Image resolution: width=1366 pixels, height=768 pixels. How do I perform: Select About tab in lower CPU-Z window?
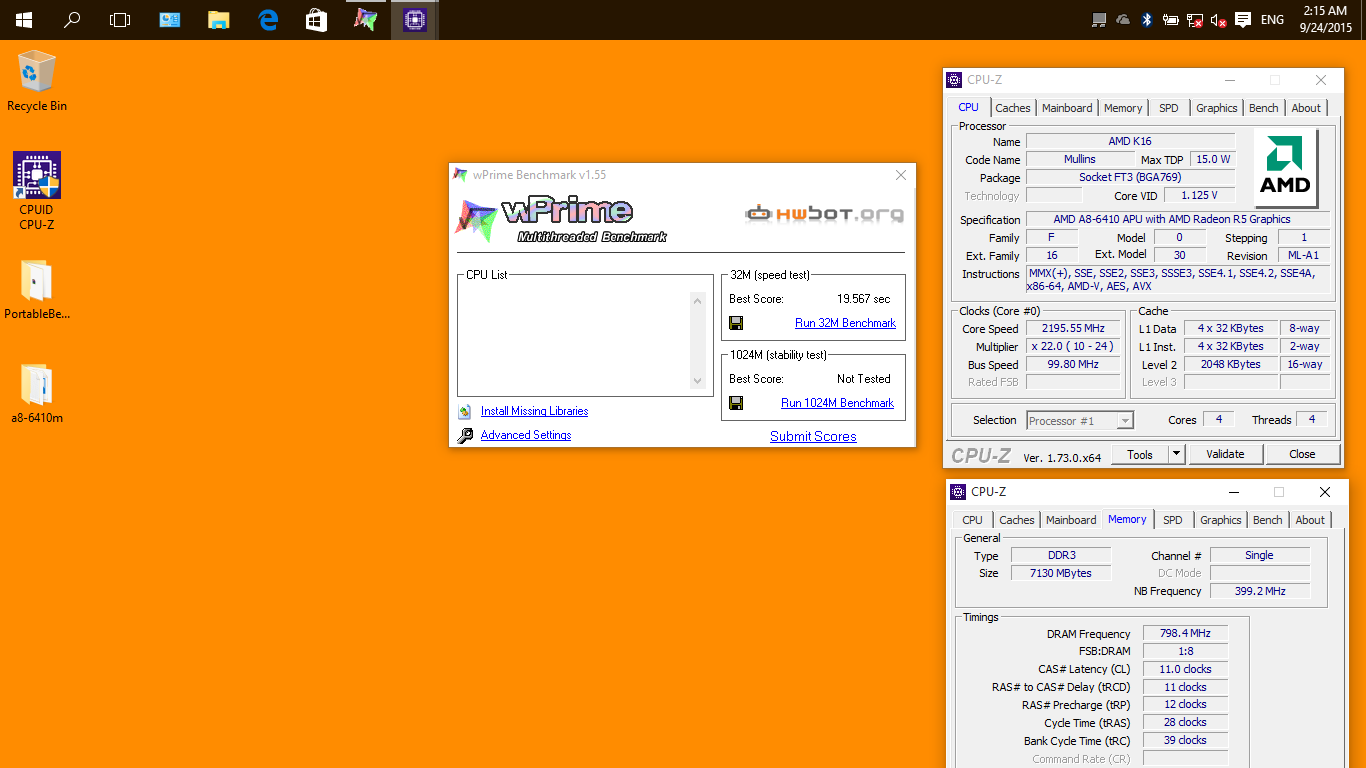pos(1310,520)
